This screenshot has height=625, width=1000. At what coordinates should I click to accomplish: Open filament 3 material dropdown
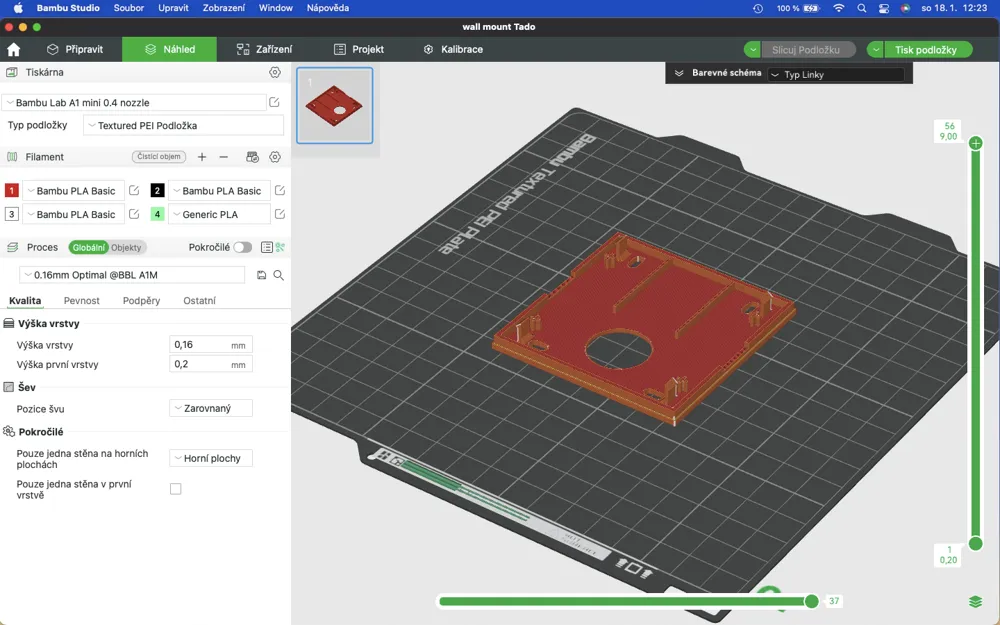pyautogui.click(x=73, y=214)
